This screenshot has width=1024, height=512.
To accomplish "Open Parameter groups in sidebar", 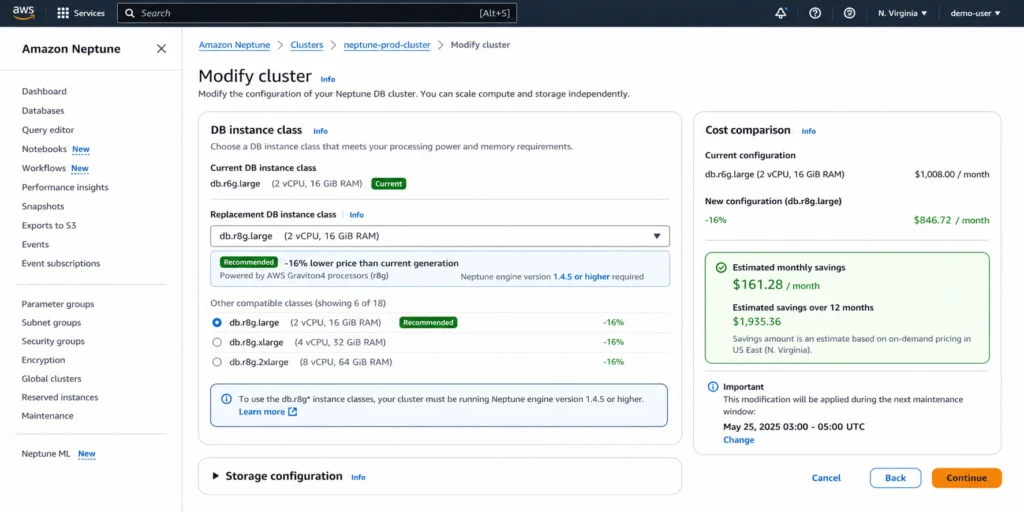I will pyautogui.click(x=57, y=304).
